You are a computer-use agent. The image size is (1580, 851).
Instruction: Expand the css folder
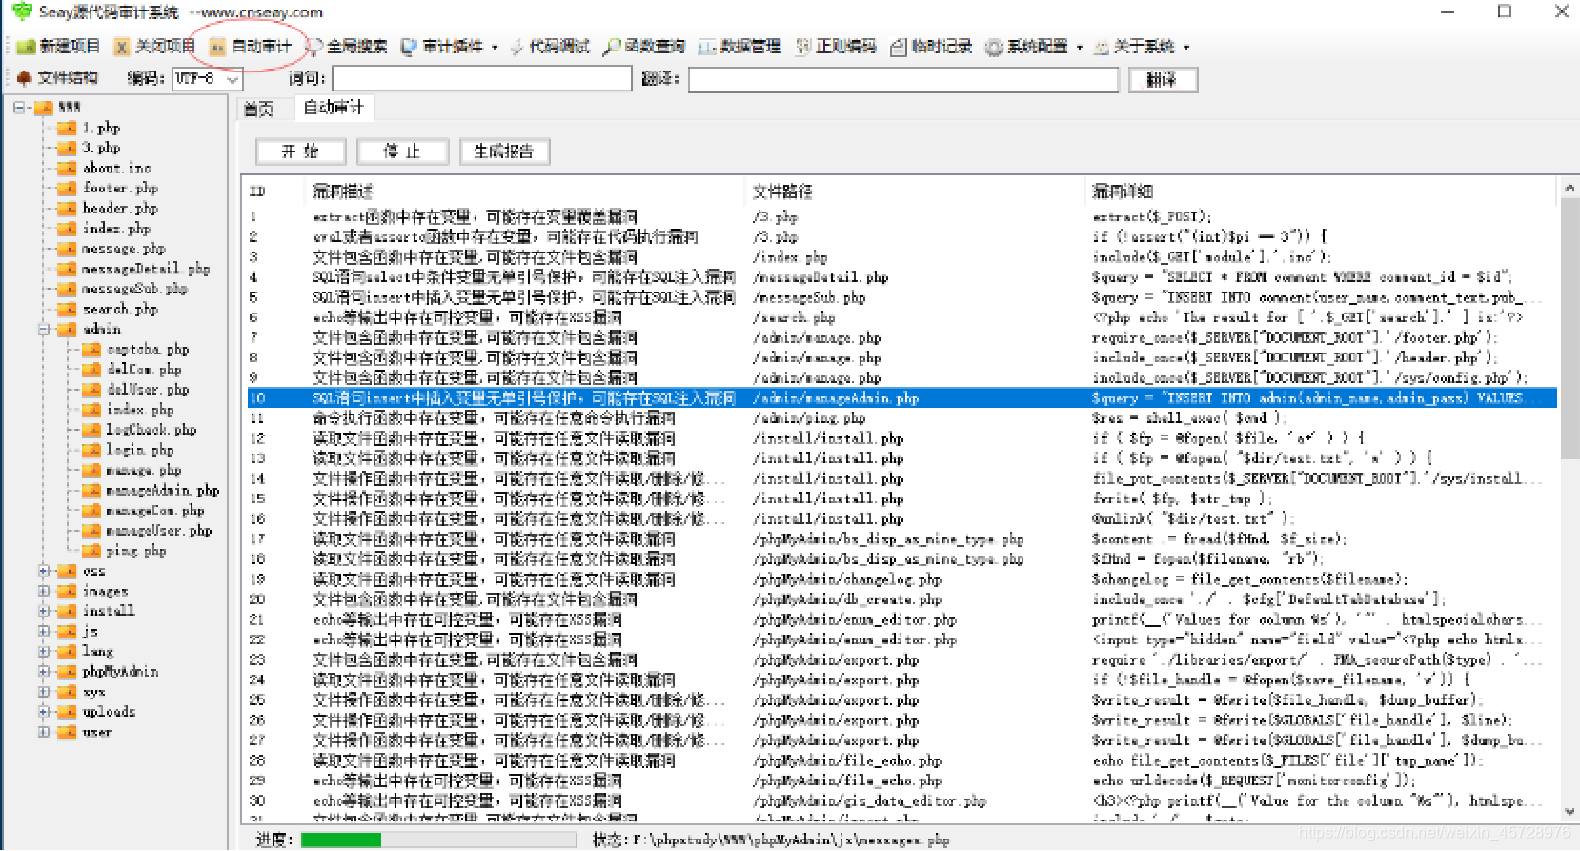pyautogui.click(x=44, y=571)
